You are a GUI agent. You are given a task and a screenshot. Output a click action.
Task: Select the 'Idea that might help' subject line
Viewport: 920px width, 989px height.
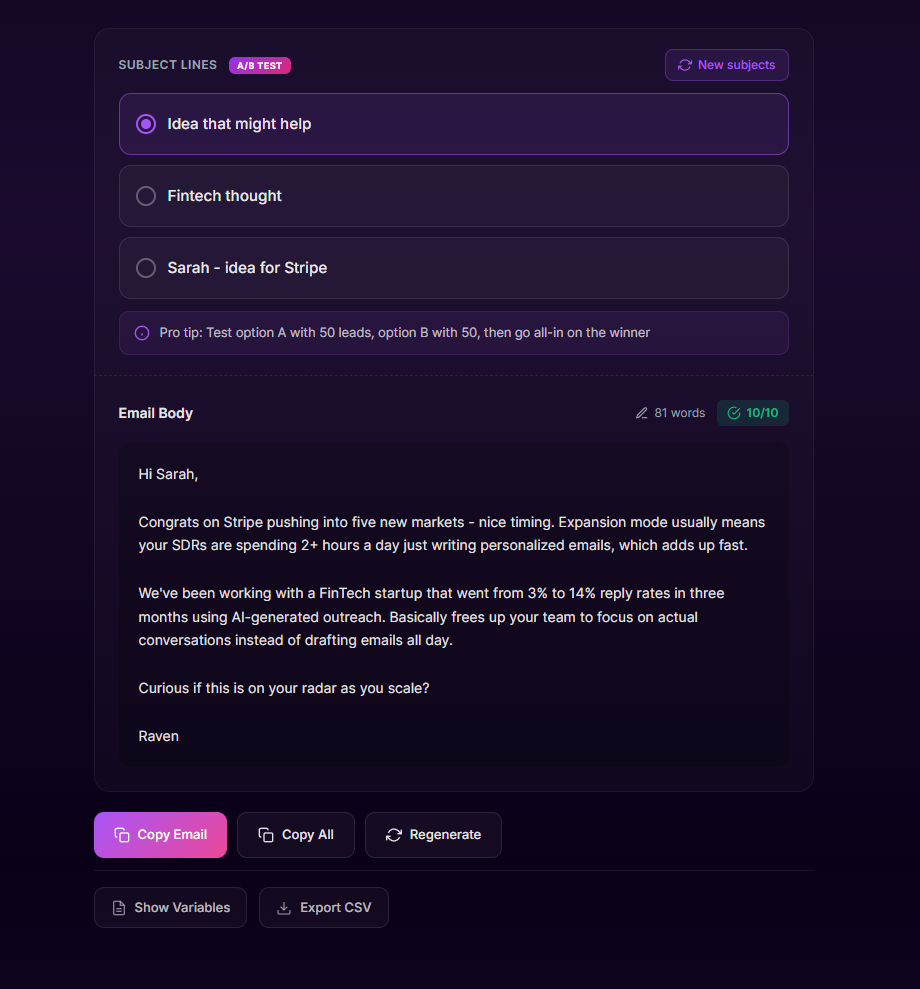tap(146, 123)
